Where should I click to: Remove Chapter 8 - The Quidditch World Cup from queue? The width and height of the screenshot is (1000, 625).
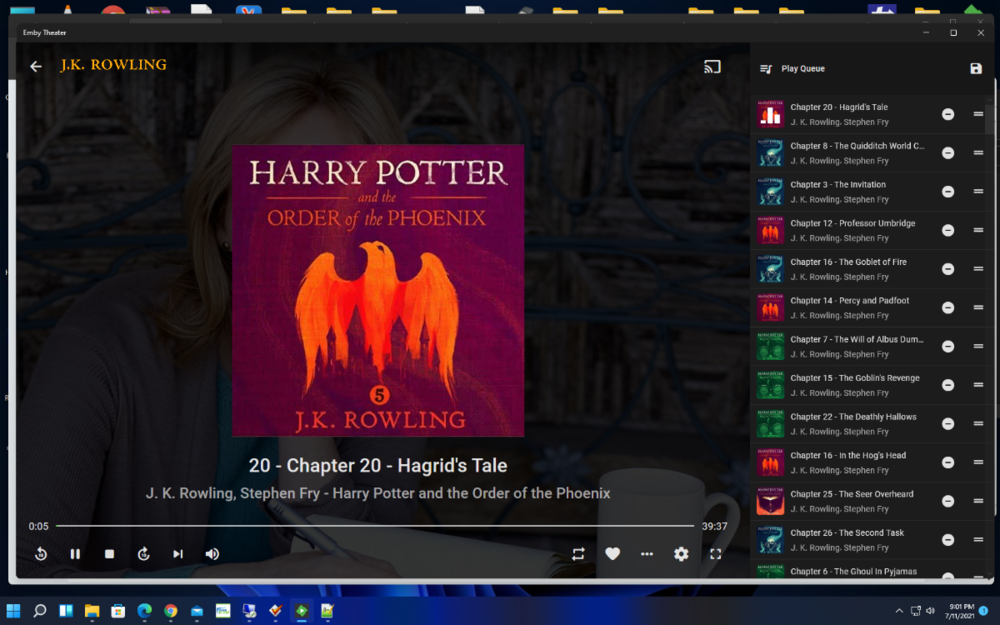coord(948,153)
